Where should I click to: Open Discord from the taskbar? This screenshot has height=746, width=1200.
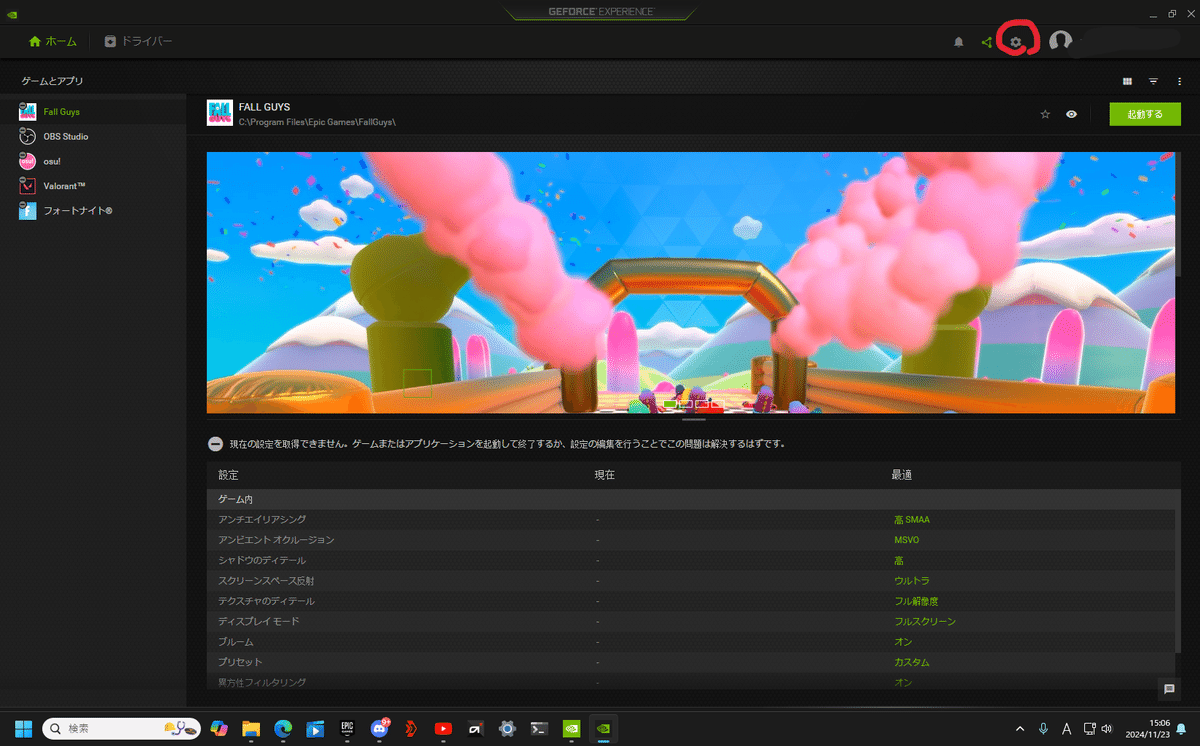click(x=380, y=728)
